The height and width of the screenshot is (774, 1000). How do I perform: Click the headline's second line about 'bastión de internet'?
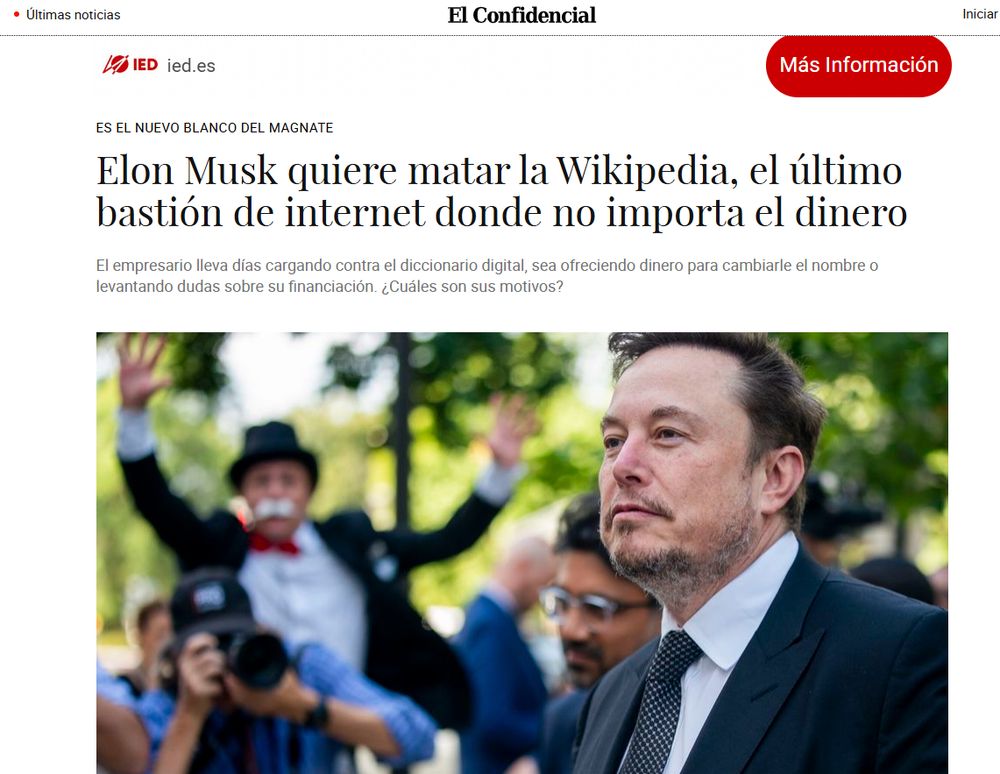point(501,212)
